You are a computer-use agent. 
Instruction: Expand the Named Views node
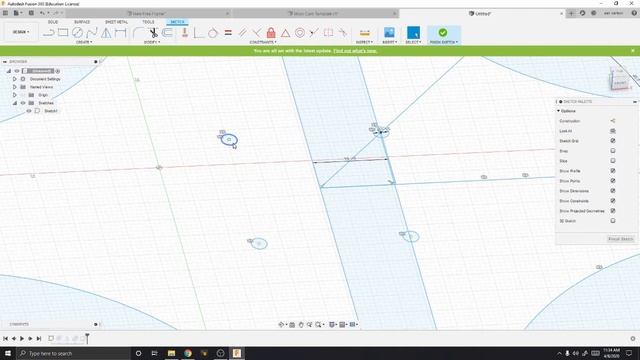click(15, 87)
